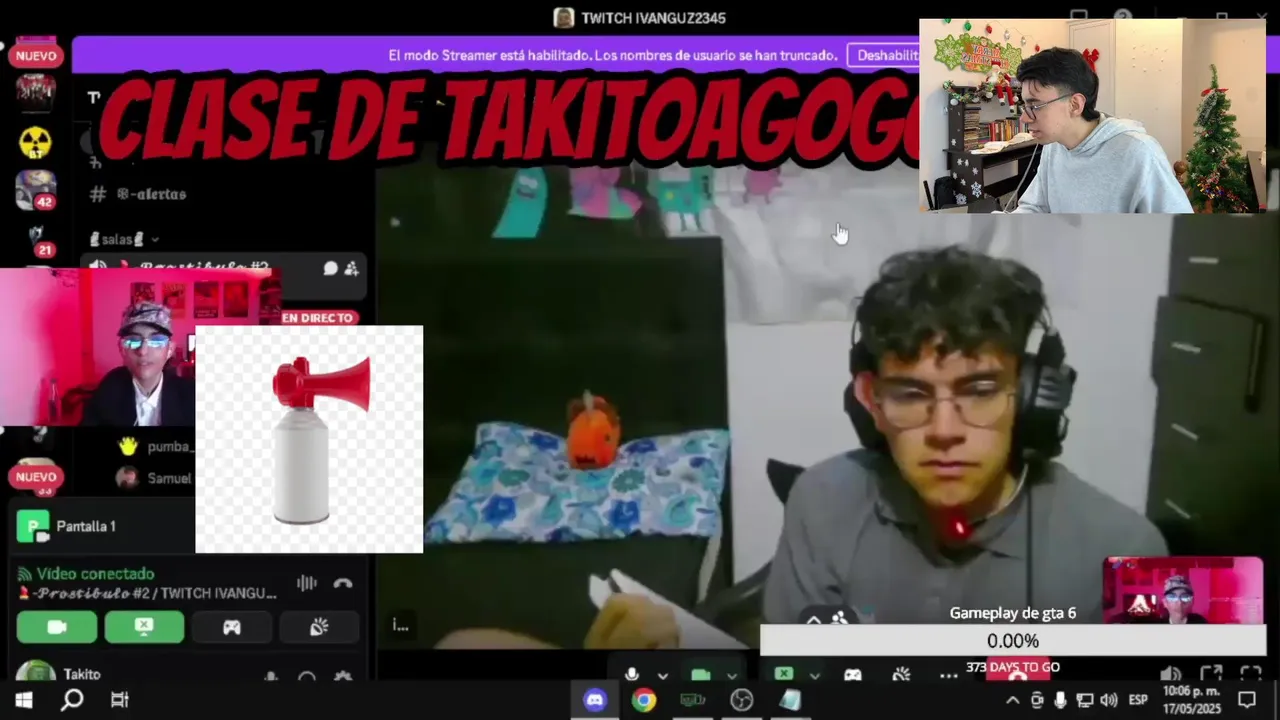
Task: Switch the ESP input language
Action: click(1138, 700)
